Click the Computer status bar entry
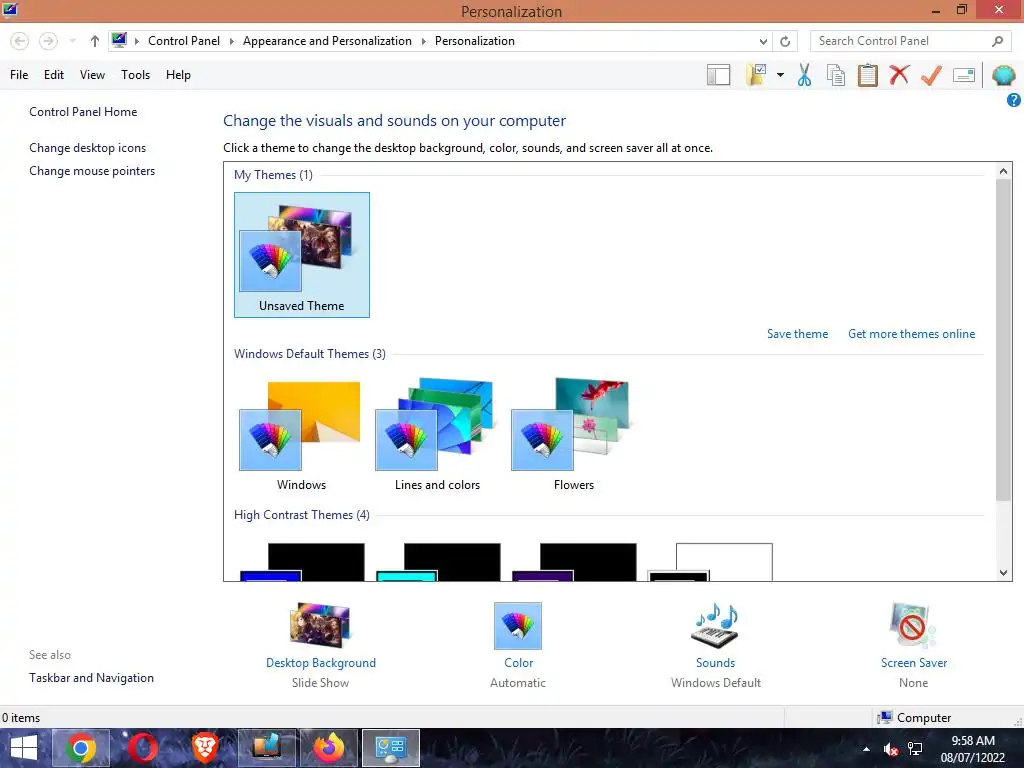 [x=914, y=718]
